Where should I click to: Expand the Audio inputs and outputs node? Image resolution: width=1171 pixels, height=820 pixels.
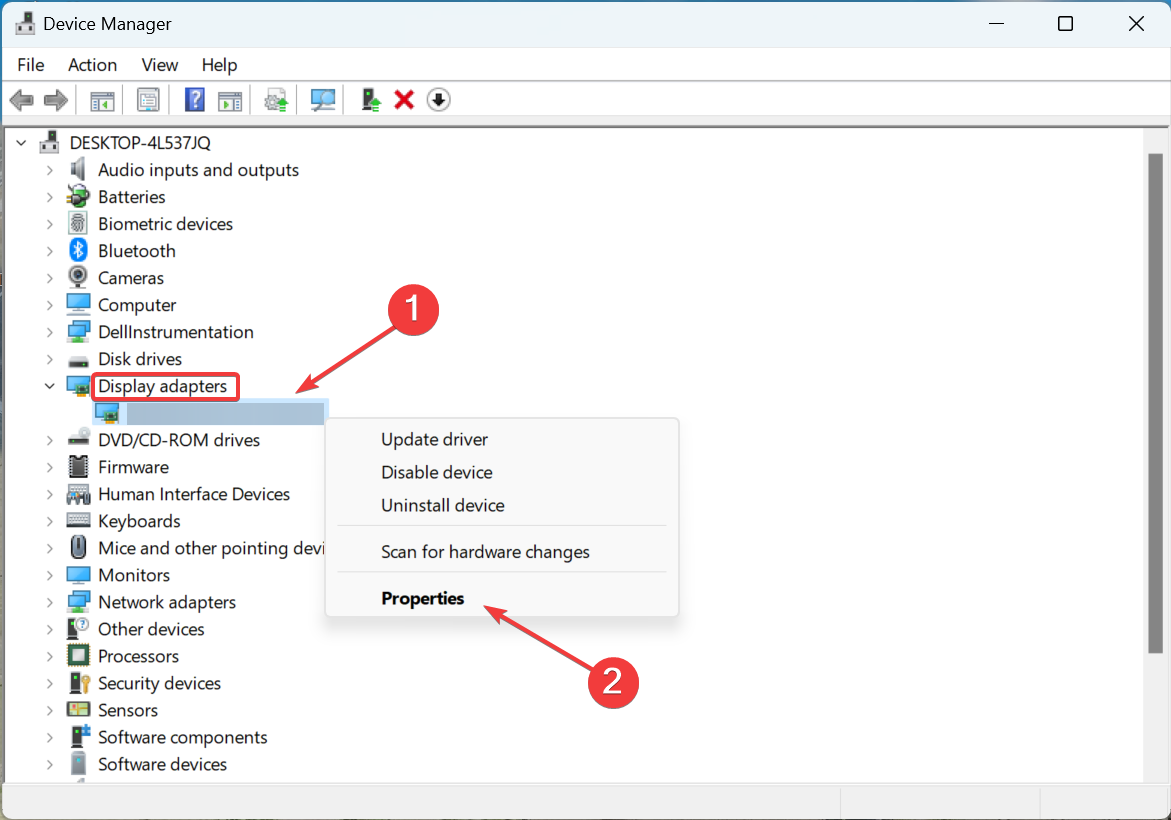point(49,170)
